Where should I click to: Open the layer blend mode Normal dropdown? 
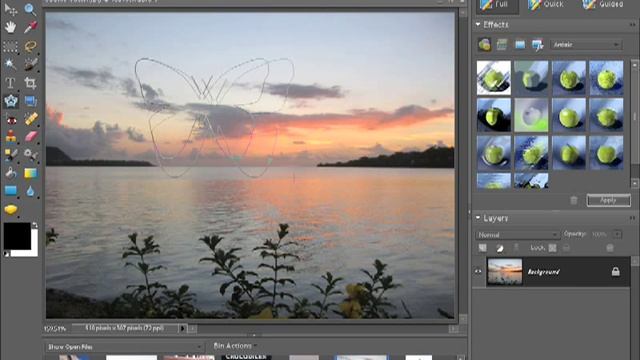[518, 235]
